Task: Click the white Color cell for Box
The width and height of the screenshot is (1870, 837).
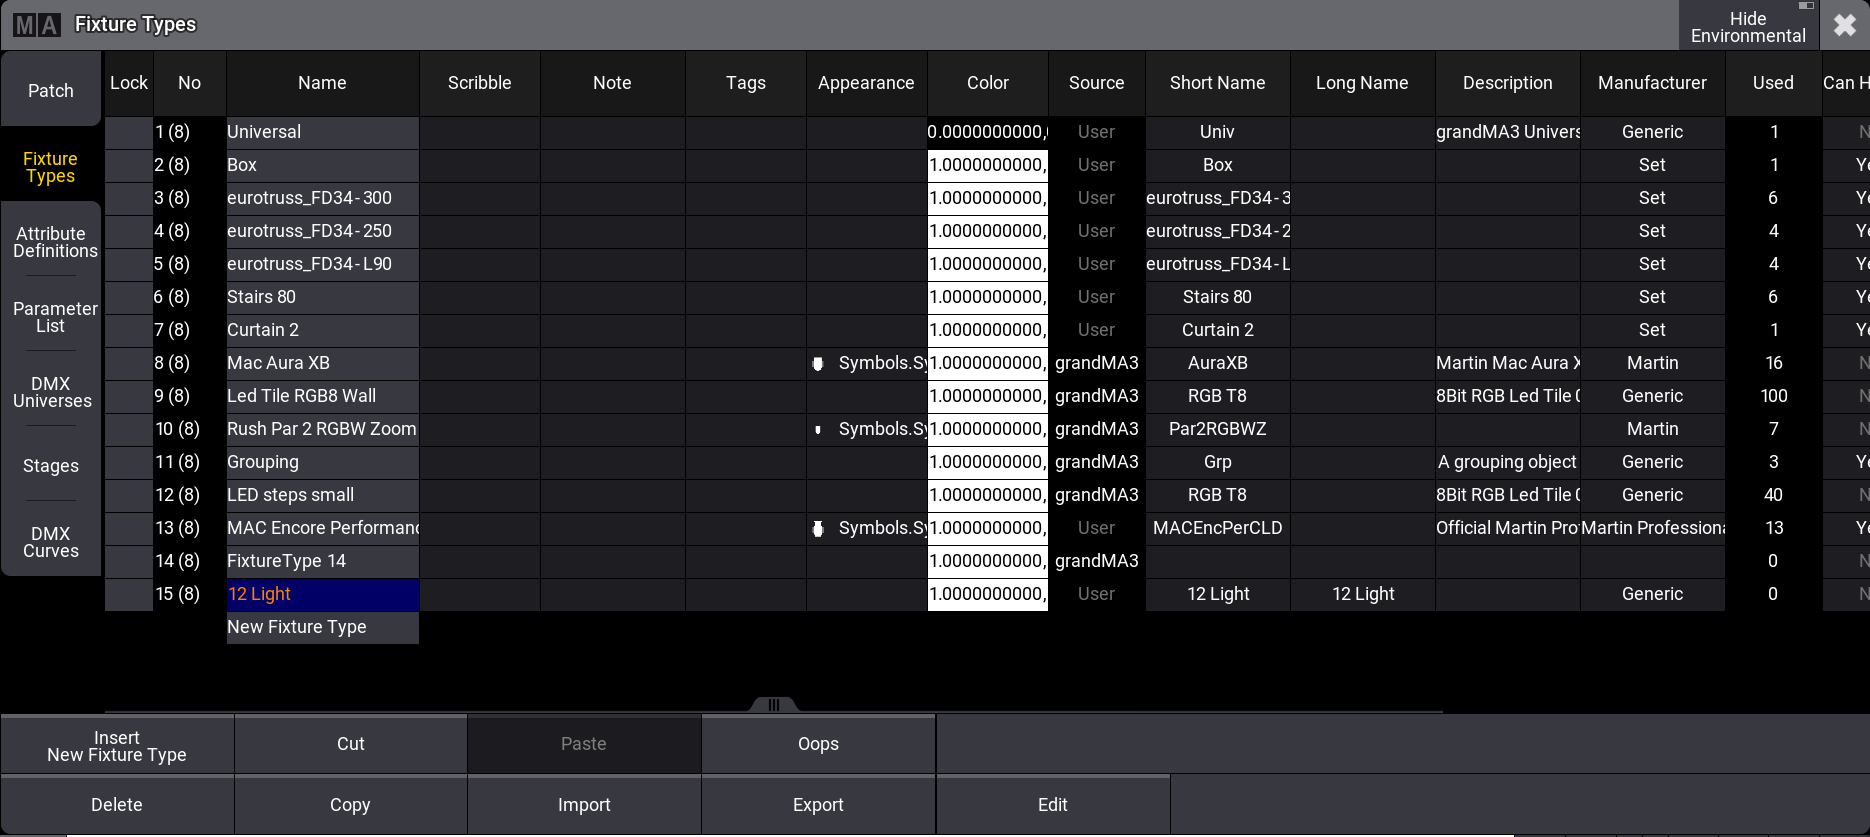Action: pos(987,165)
